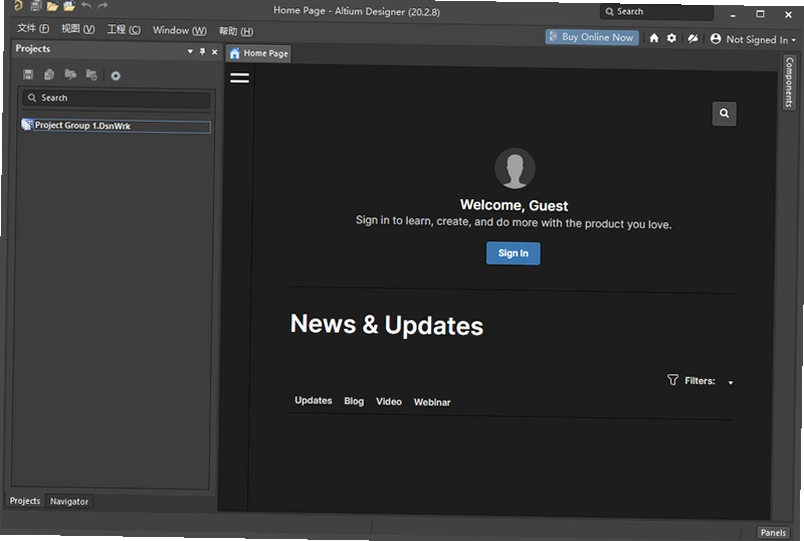Click the funnel Filters icon
804x541 pixels.
coord(672,379)
